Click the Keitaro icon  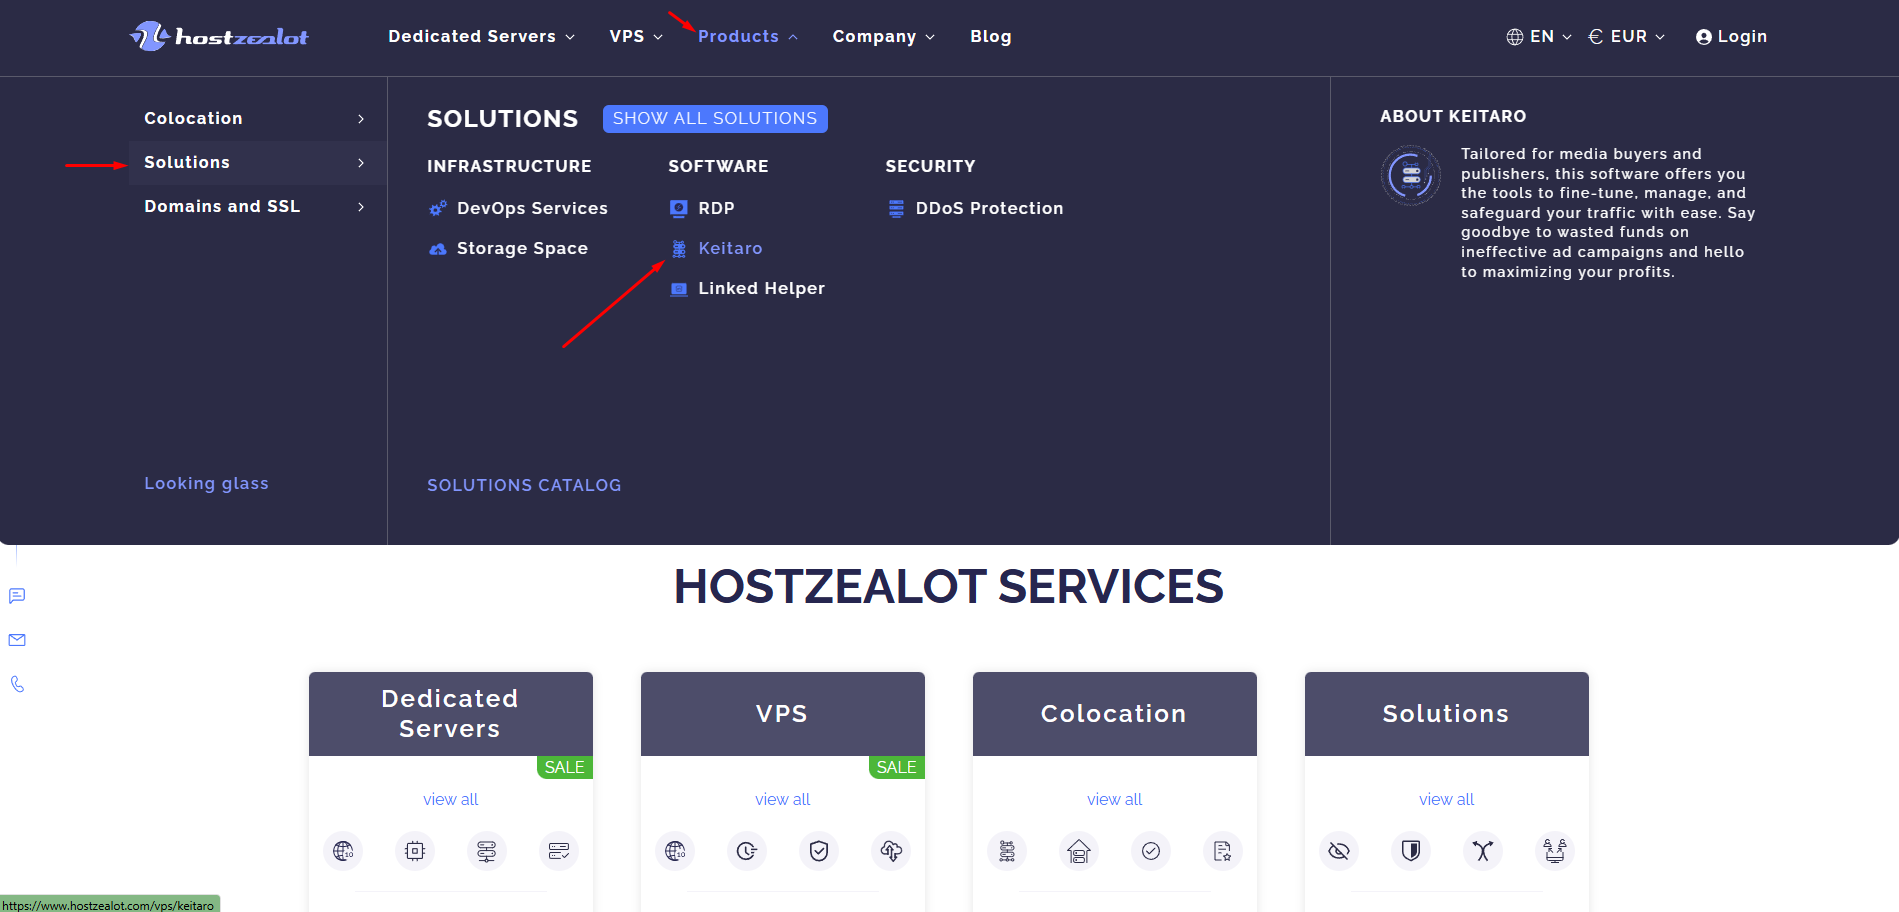(679, 249)
